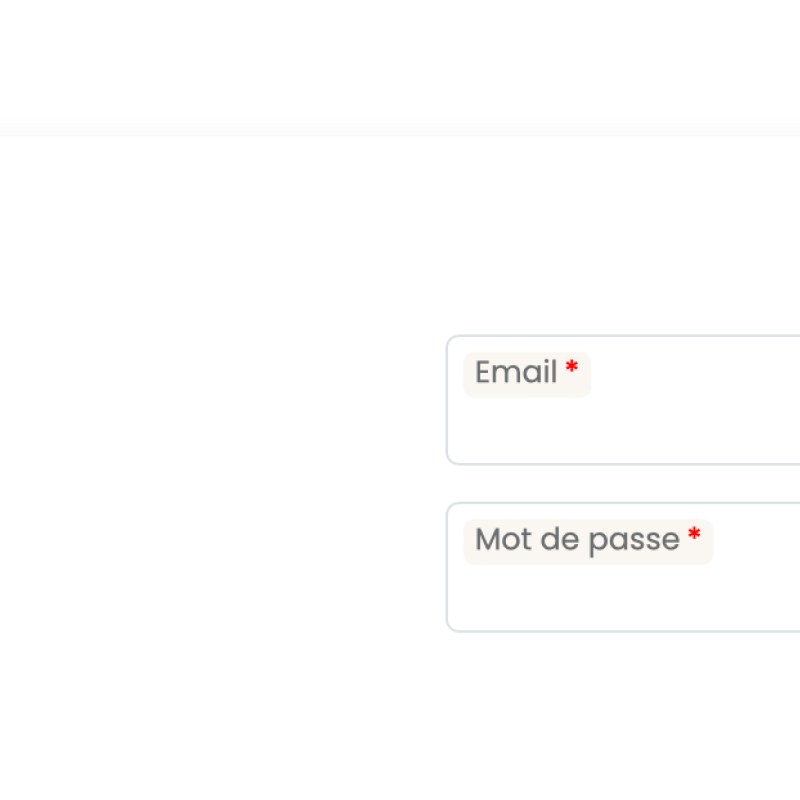The height and width of the screenshot is (800, 800).
Task: Click the red asterisk beside Email
Action: [x=571, y=368]
